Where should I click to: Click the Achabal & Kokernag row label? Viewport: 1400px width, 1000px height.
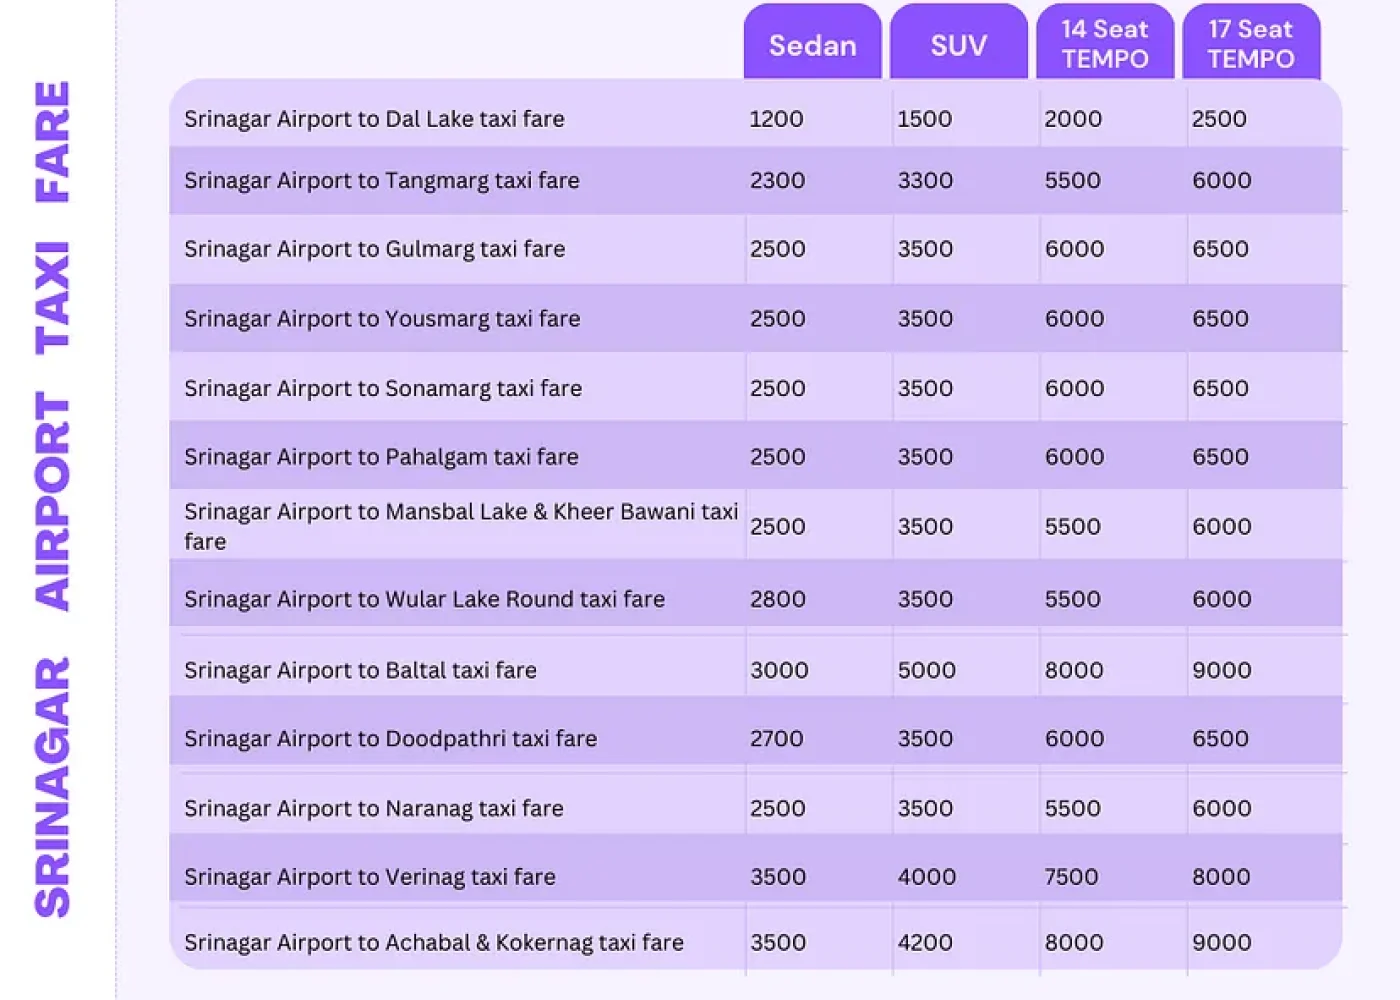433,942
